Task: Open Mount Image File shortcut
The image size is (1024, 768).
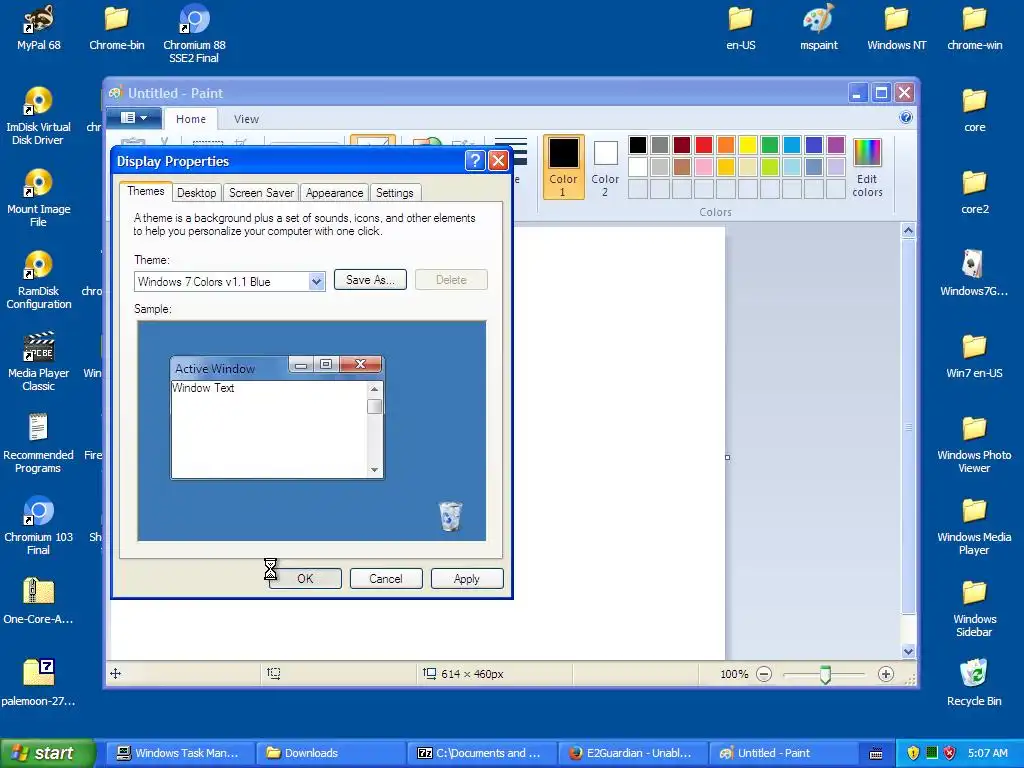Action: [x=39, y=198]
